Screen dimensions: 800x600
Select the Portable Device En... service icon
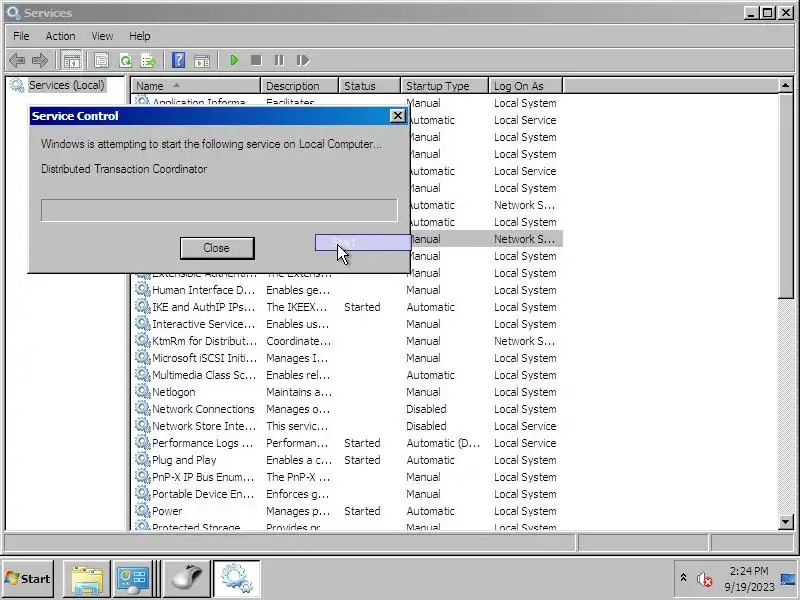pos(142,493)
